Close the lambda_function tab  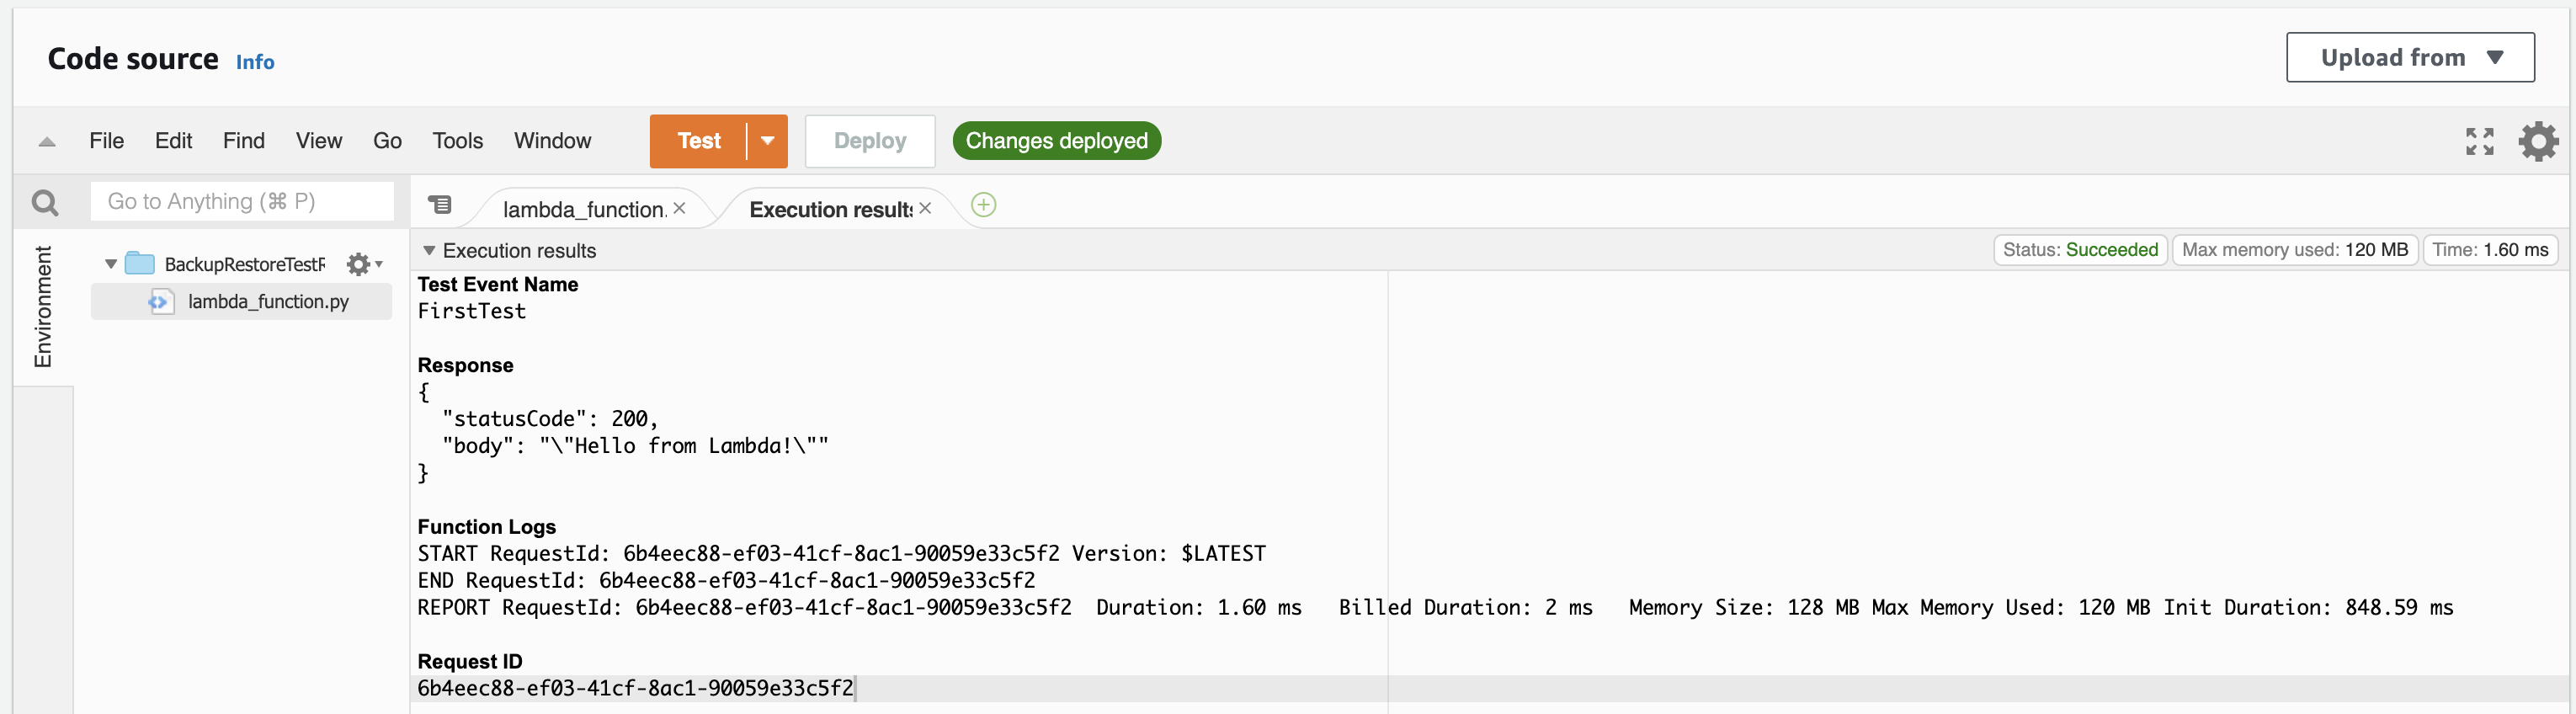coord(680,208)
